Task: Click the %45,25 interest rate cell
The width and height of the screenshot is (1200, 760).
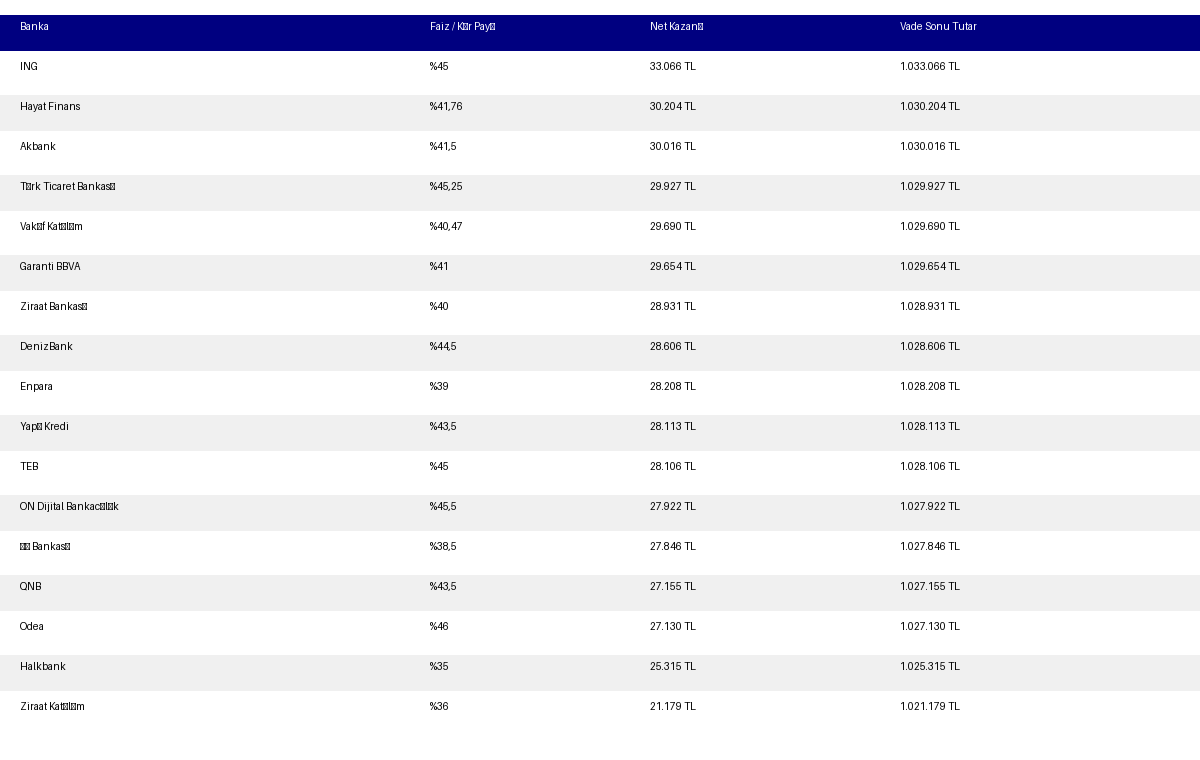Action: coord(446,187)
